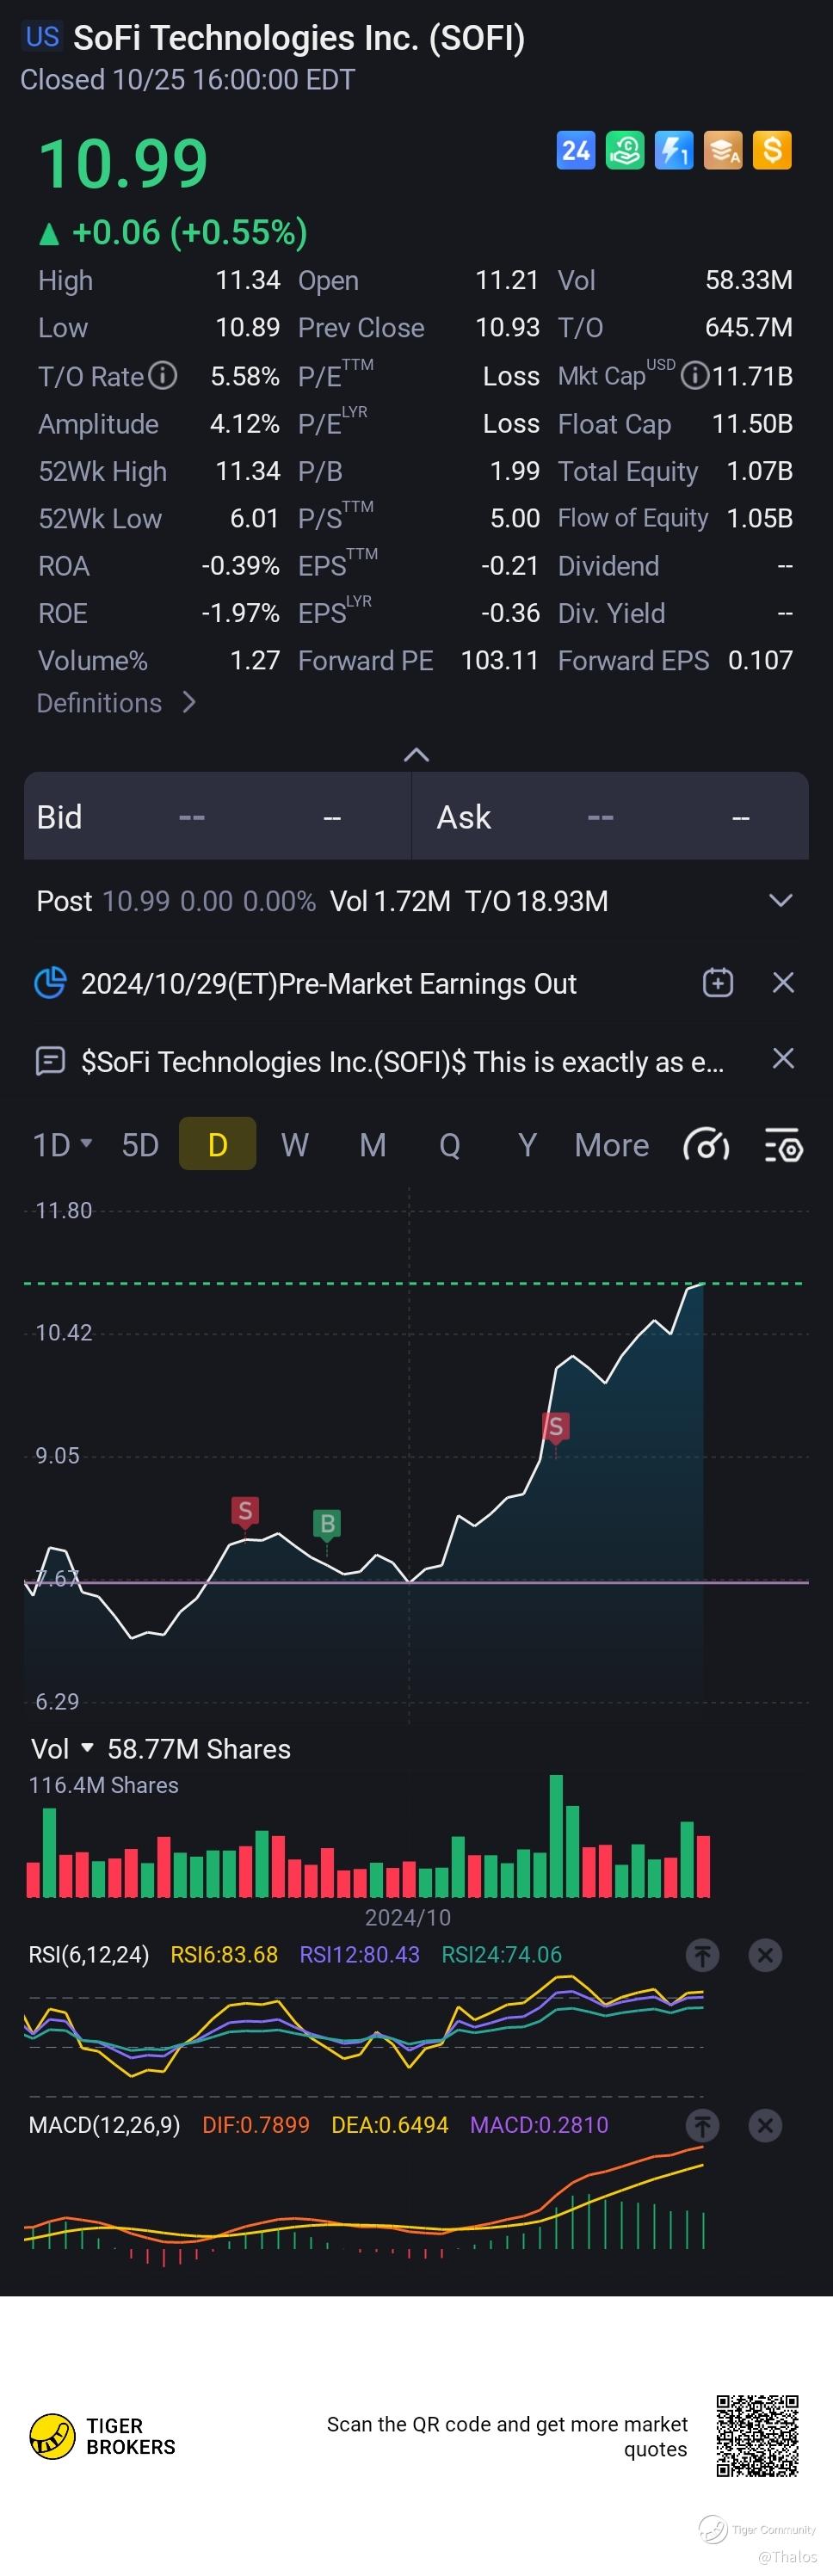
Task: Expand the post-market quote row
Action: (x=780, y=901)
